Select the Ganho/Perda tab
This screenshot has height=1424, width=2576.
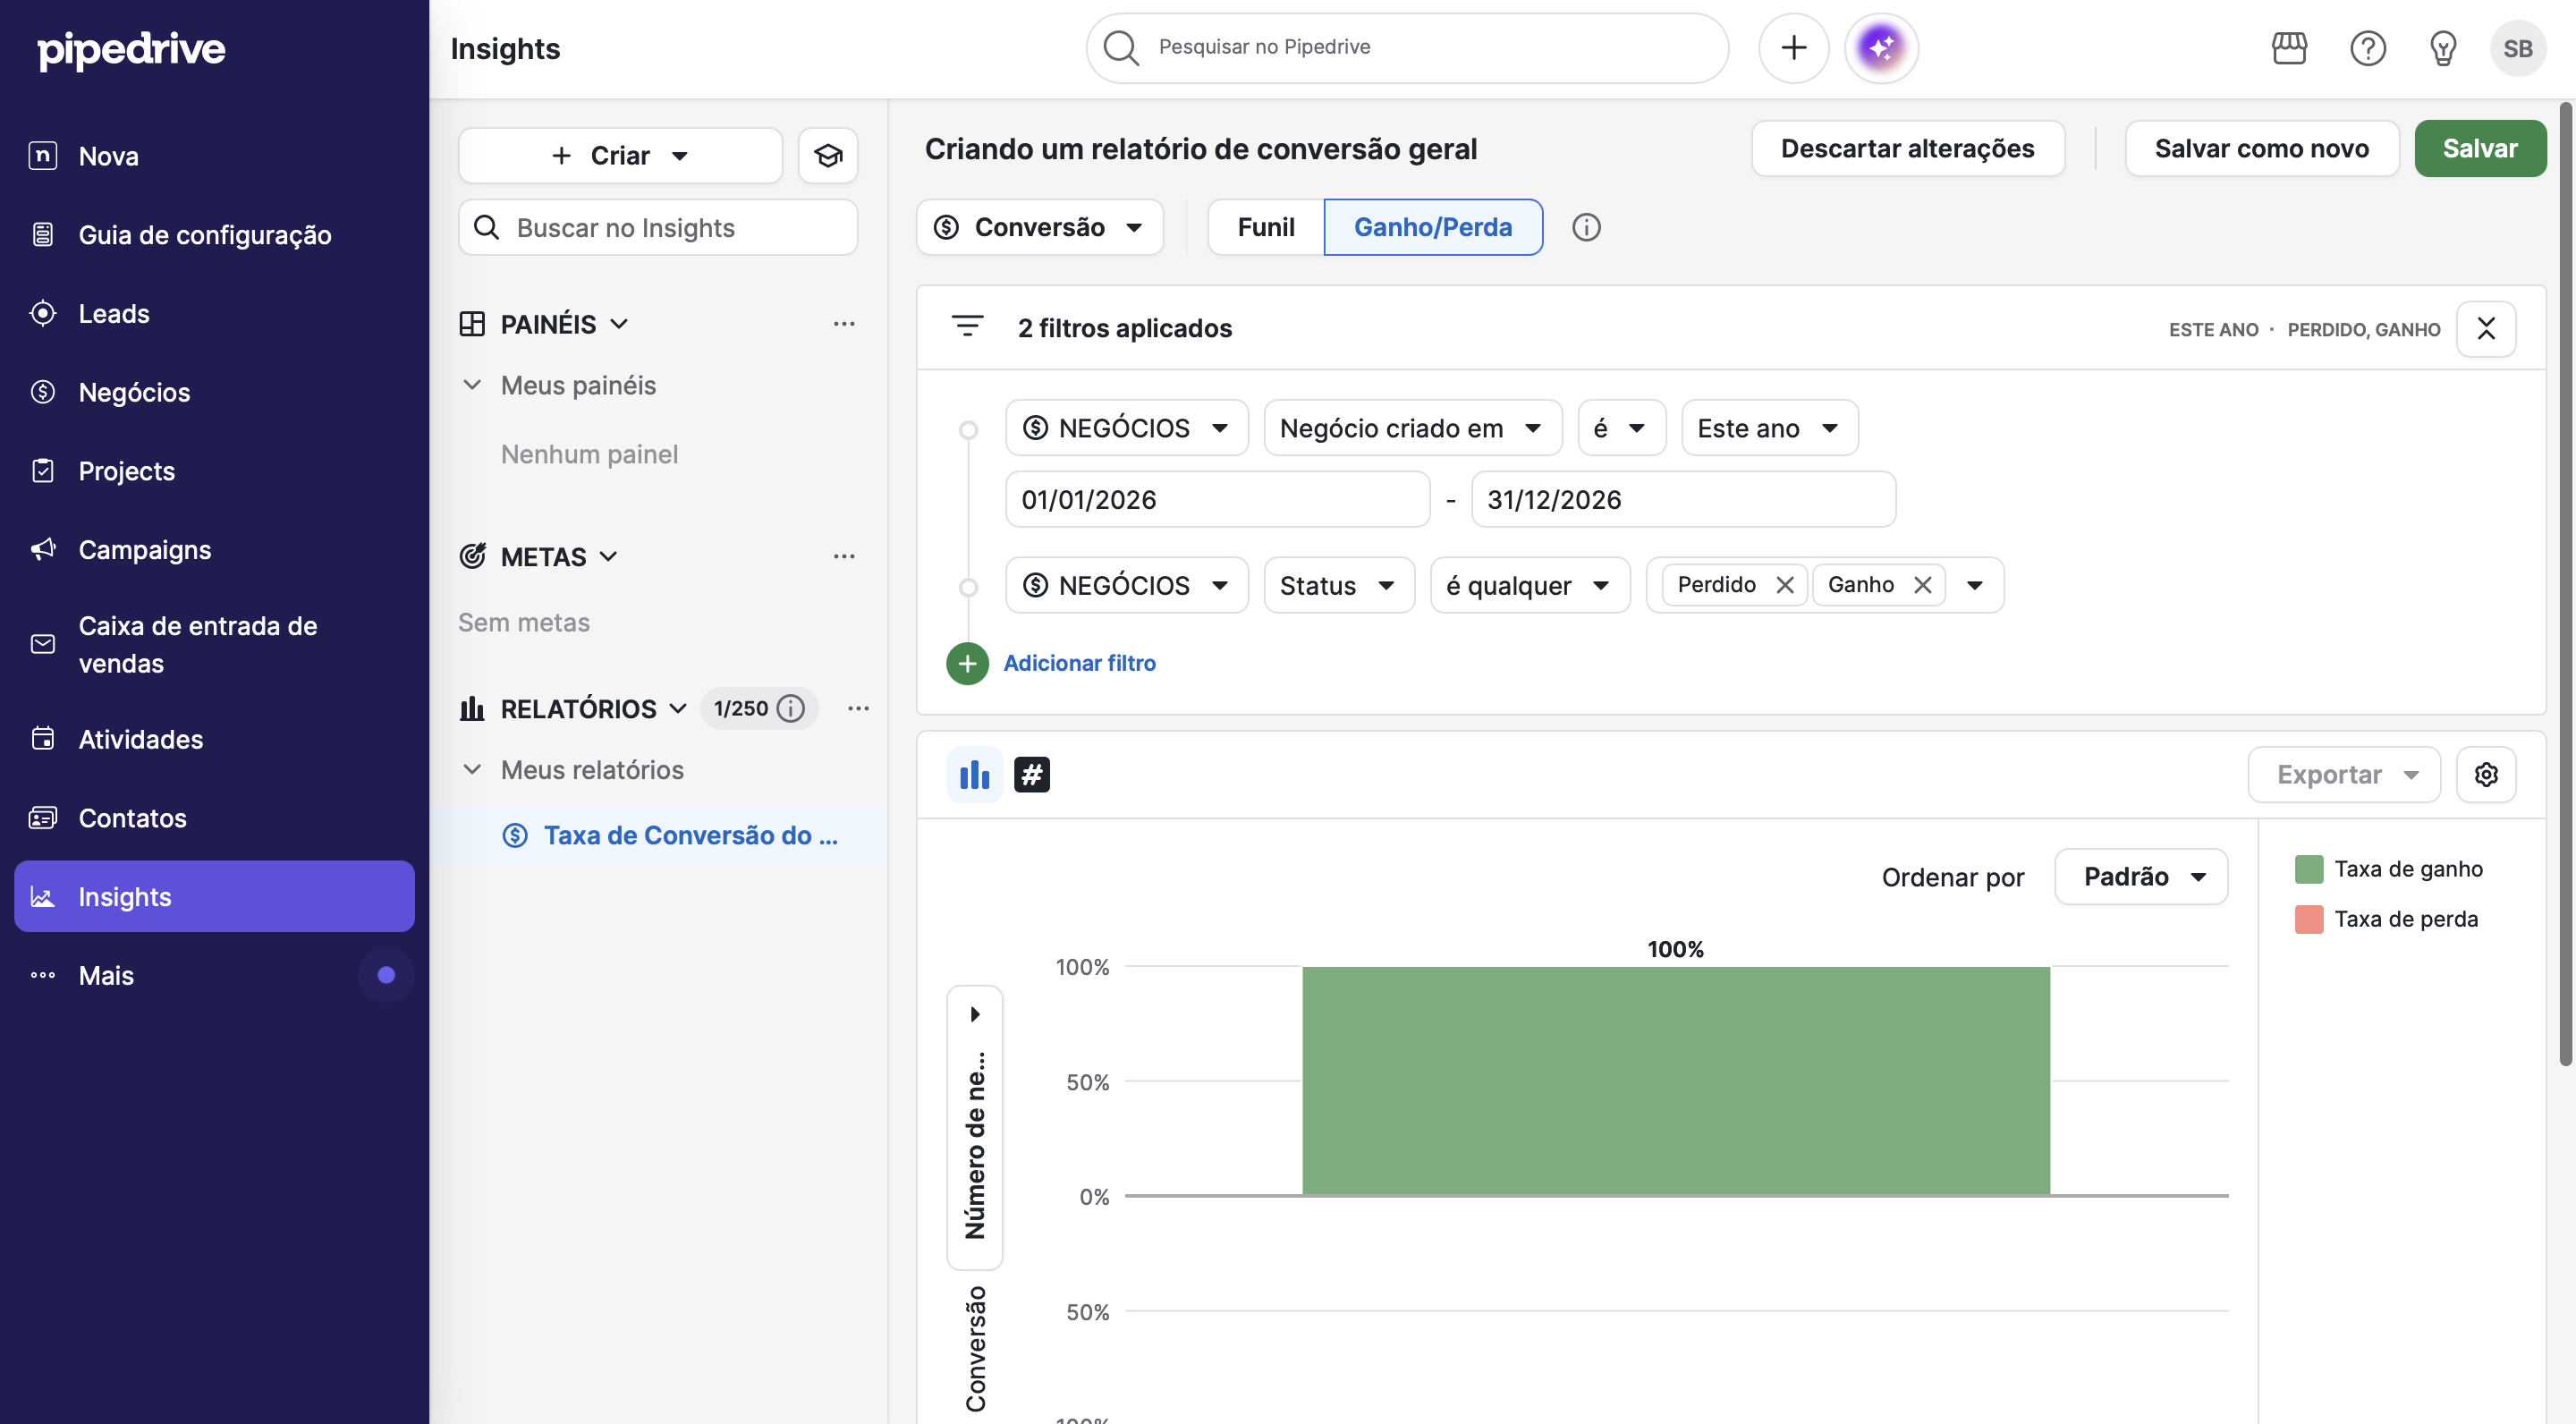coord(1432,227)
